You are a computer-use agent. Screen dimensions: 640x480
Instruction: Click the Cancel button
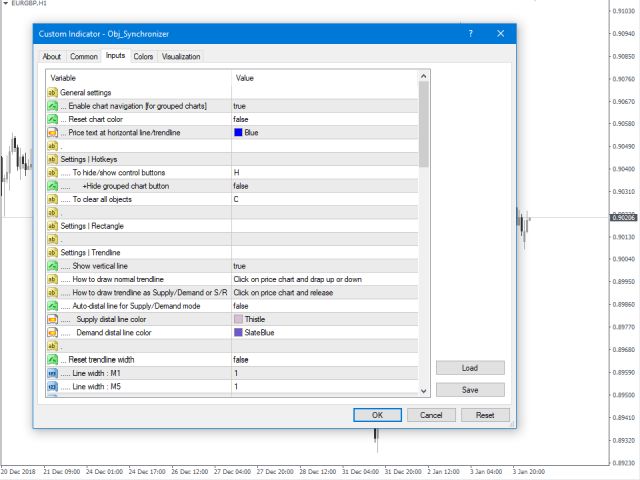(x=431, y=415)
